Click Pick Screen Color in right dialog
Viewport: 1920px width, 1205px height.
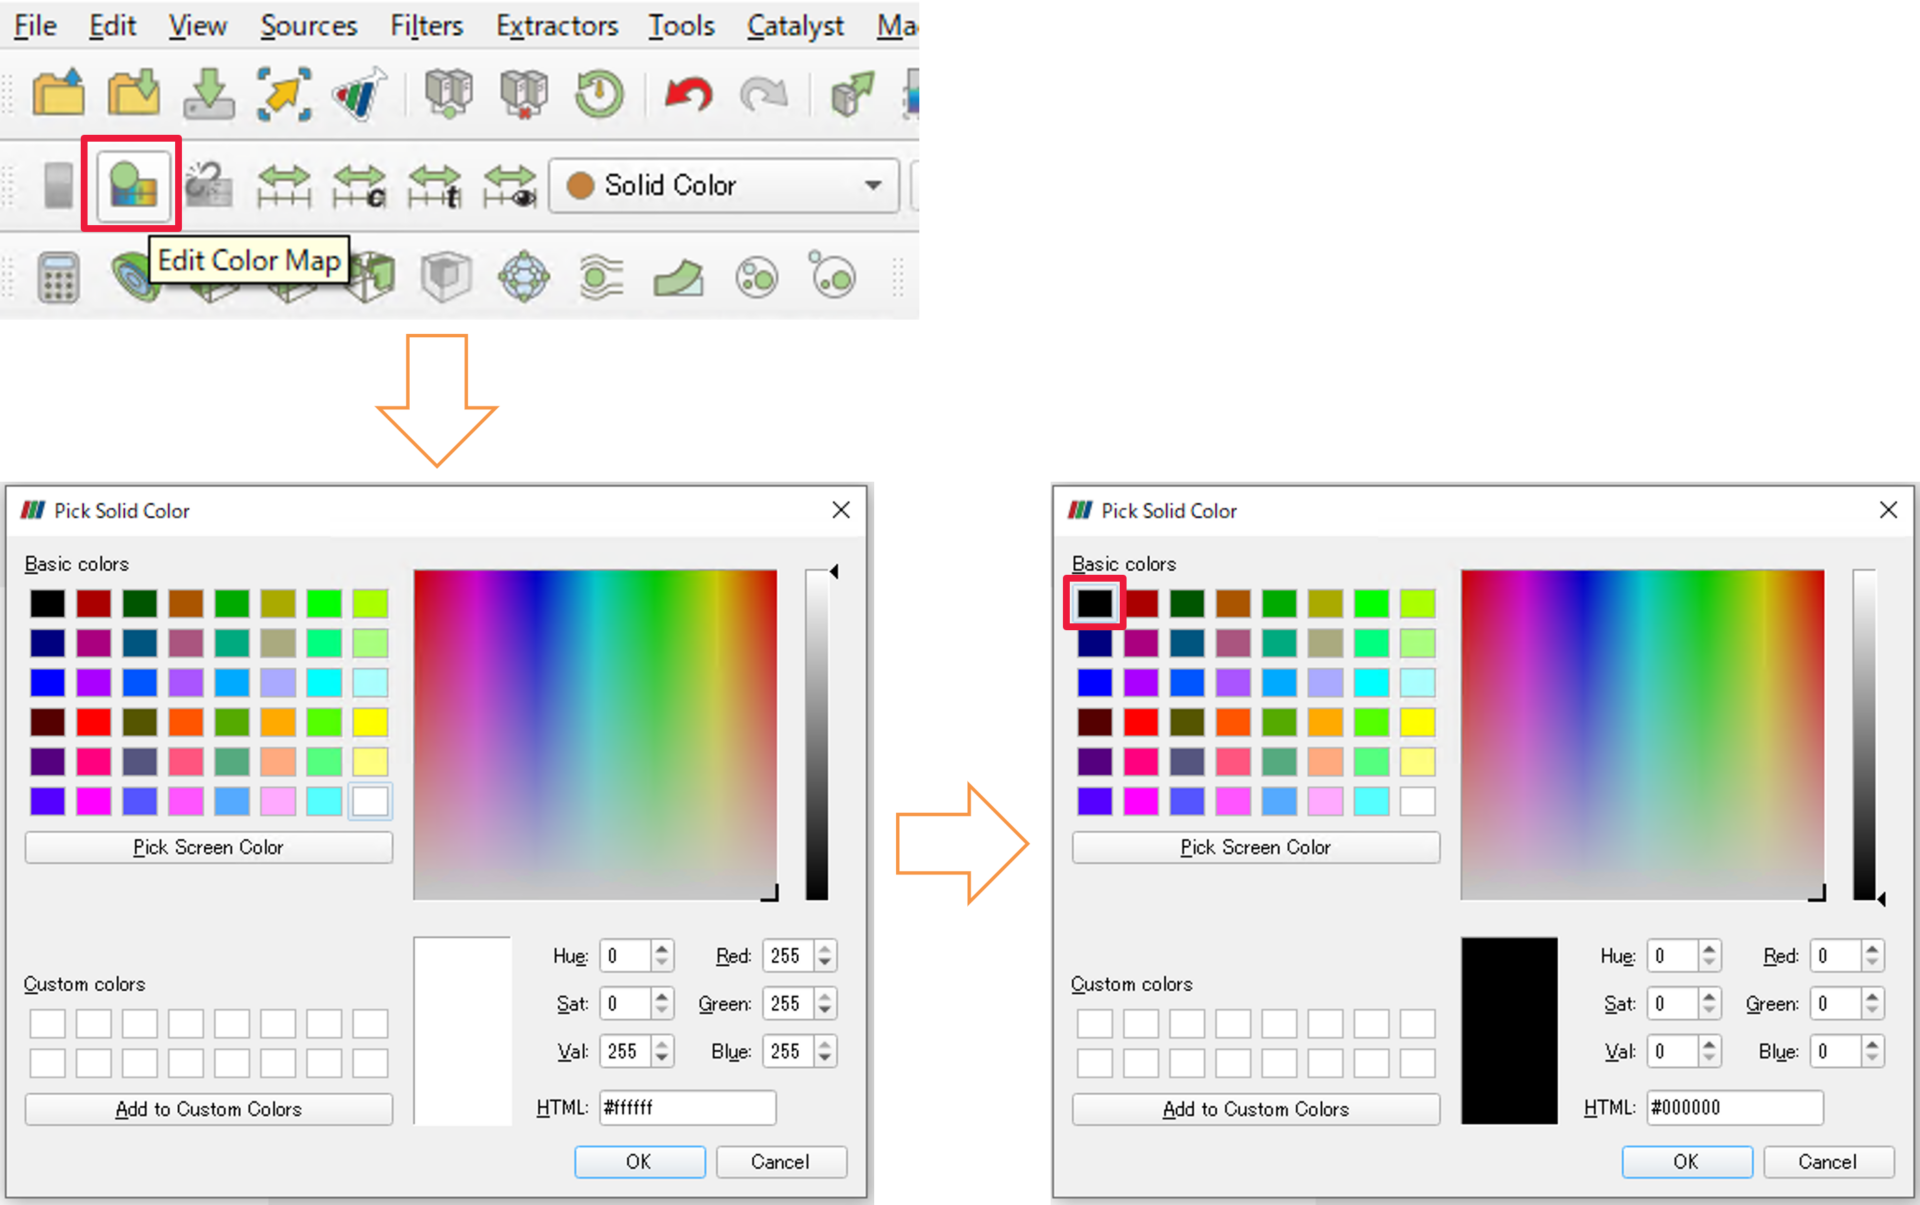(1255, 847)
